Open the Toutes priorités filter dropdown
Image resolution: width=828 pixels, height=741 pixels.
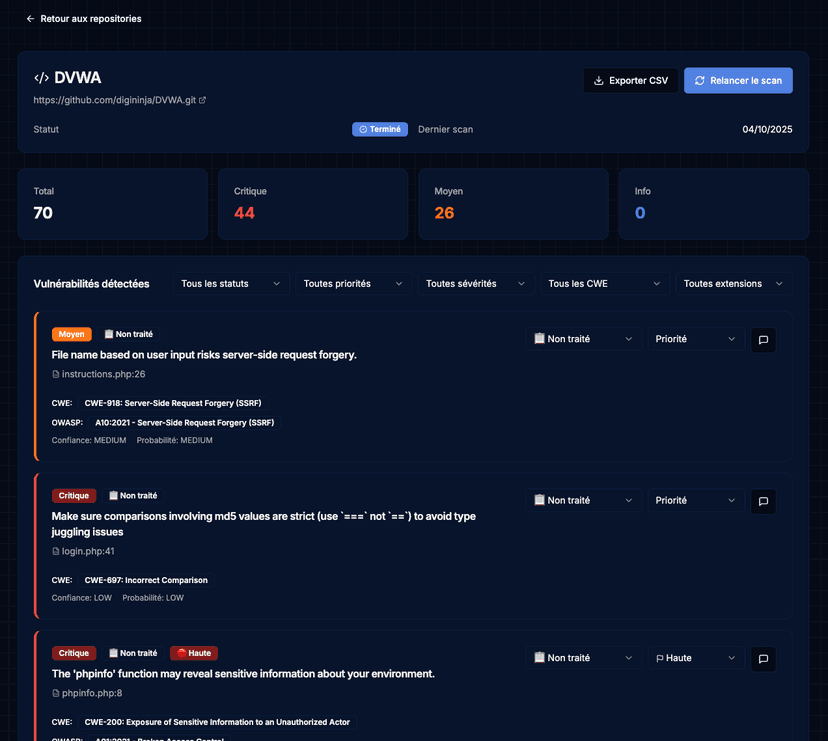(353, 284)
